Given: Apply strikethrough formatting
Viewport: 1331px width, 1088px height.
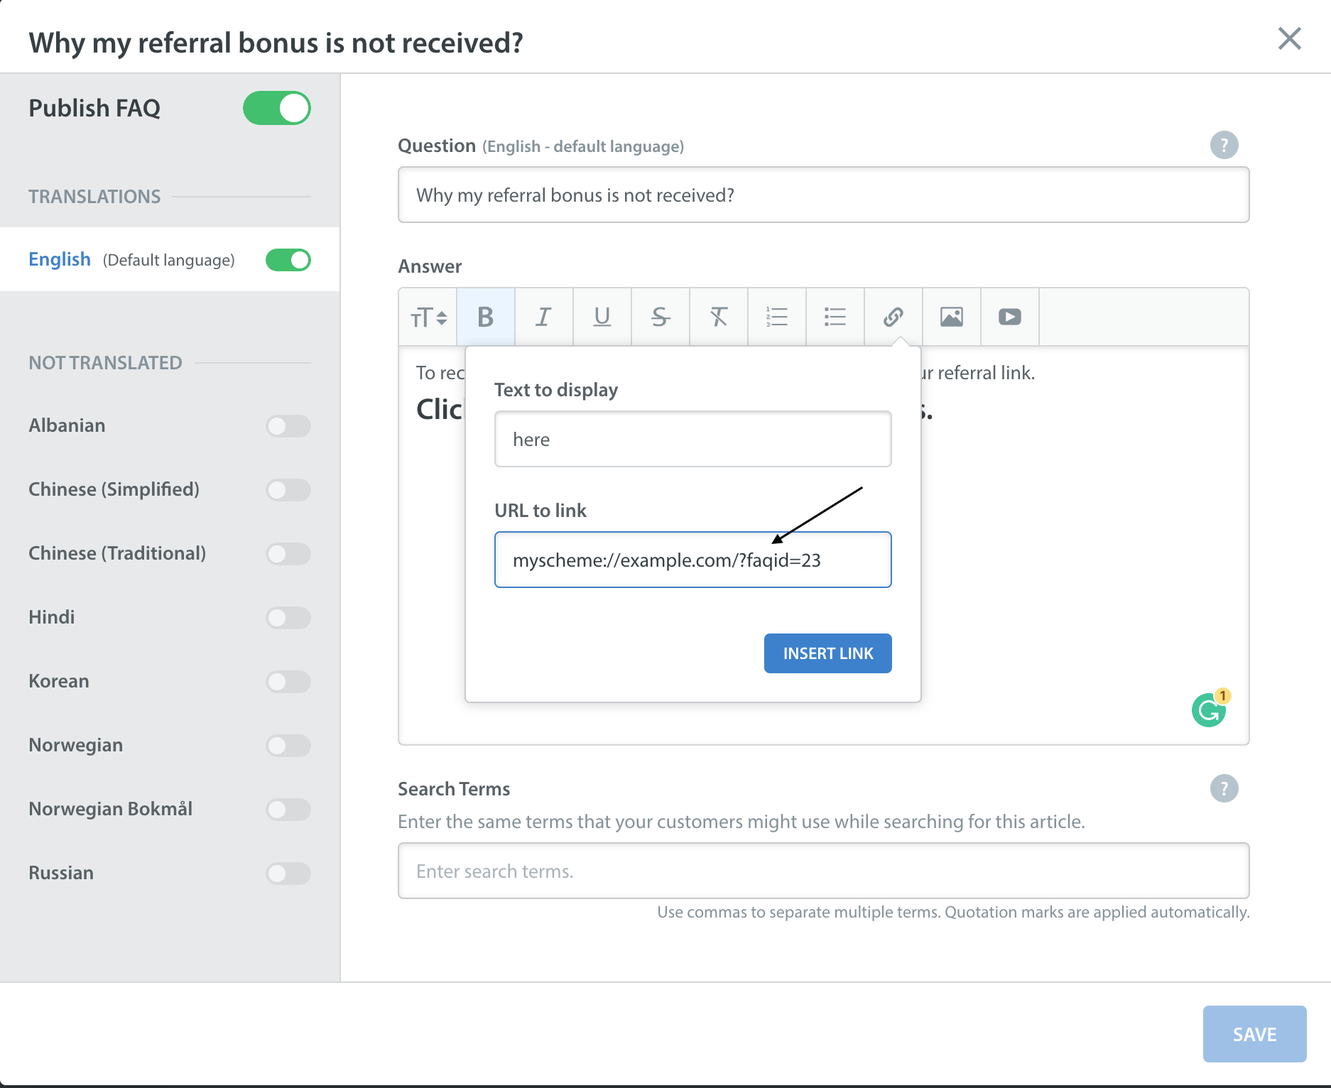Looking at the screenshot, I should pyautogui.click(x=660, y=316).
